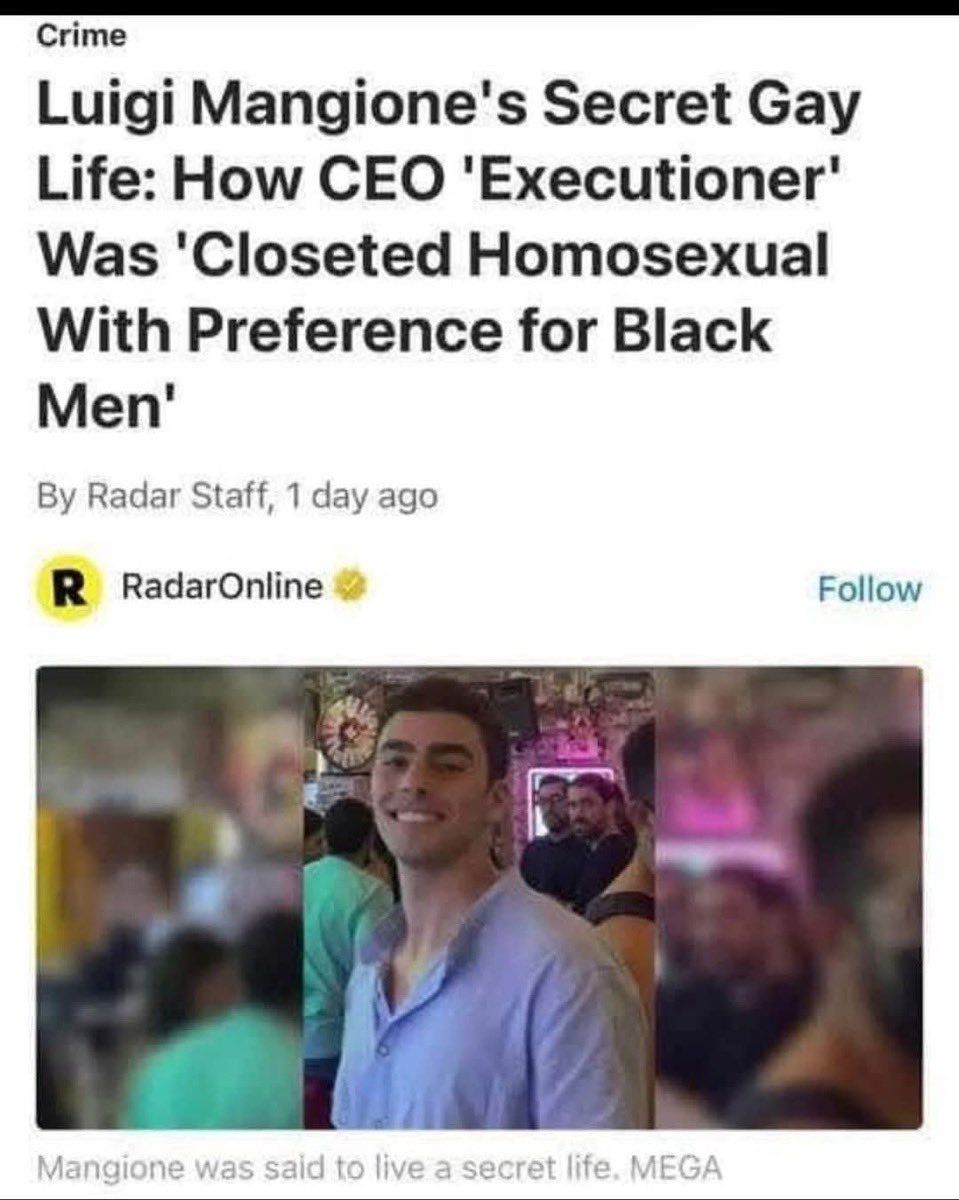The width and height of the screenshot is (959, 1200).
Task: Open the Crime category label
Action: (x=83, y=35)
